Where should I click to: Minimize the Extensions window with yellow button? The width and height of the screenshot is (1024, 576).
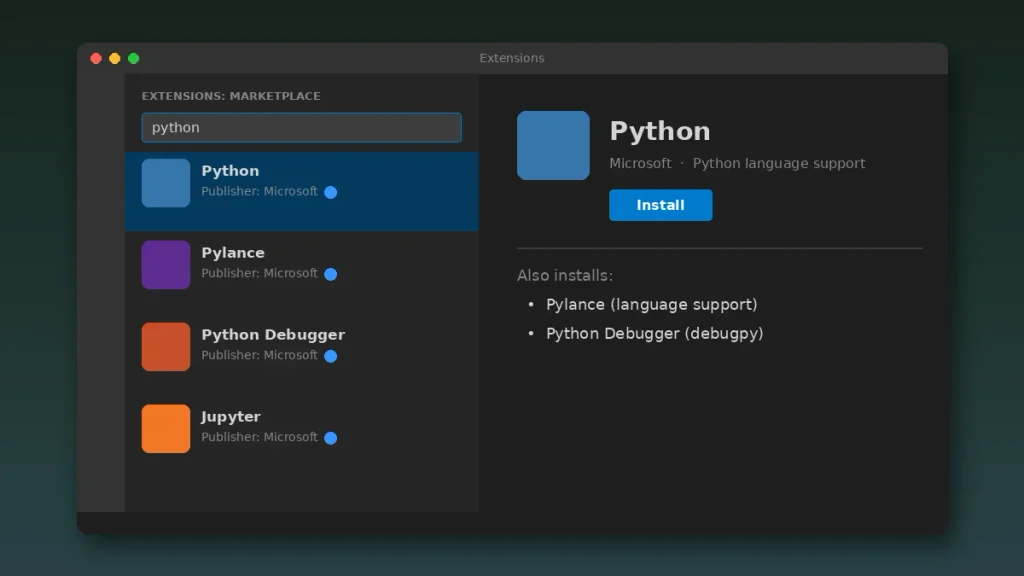click(x=115, y=59)
